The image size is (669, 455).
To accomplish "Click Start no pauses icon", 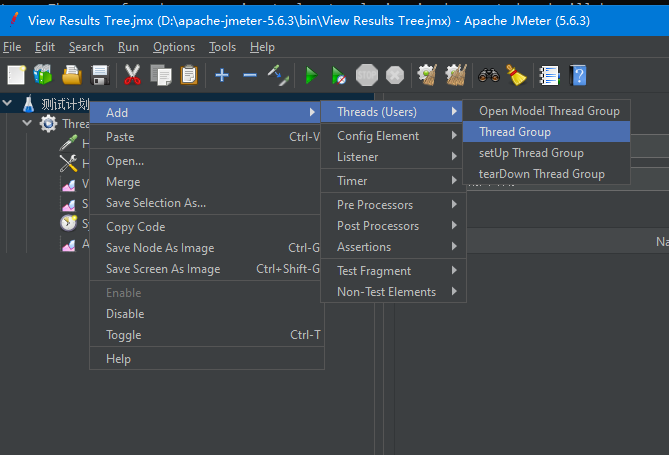I will [x=339, y=75].
